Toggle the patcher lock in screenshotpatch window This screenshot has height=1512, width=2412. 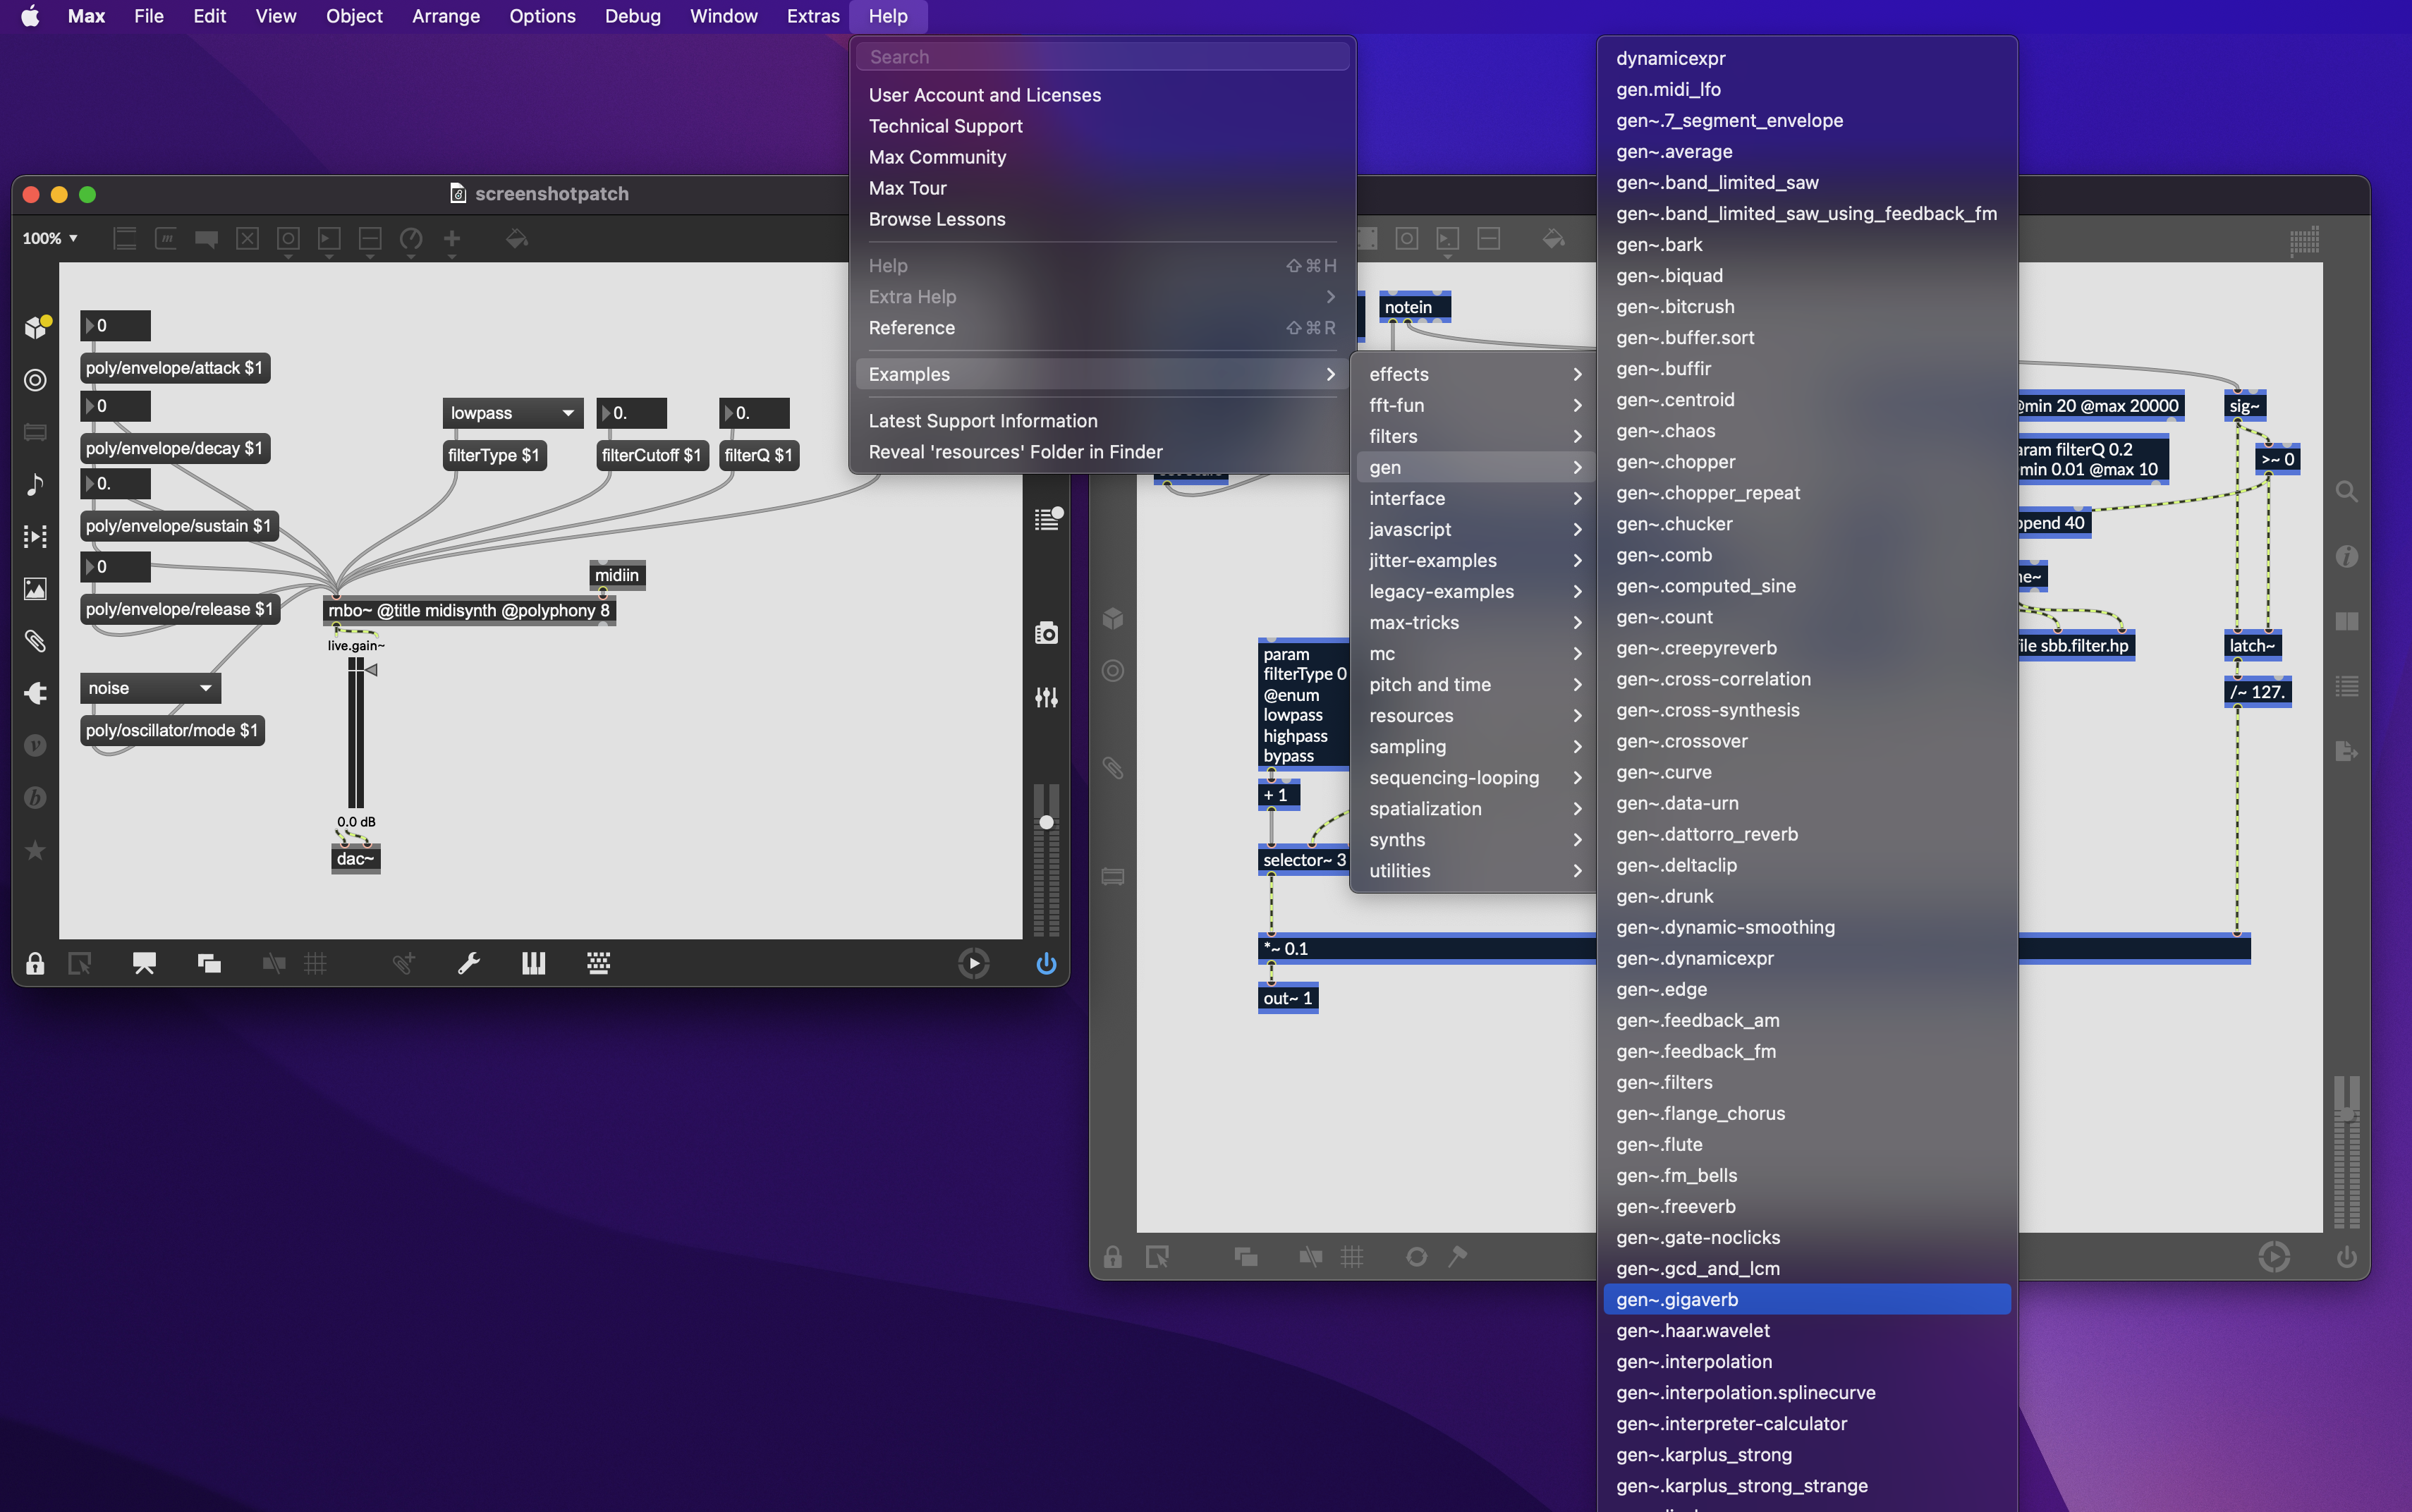coord(35,963)
